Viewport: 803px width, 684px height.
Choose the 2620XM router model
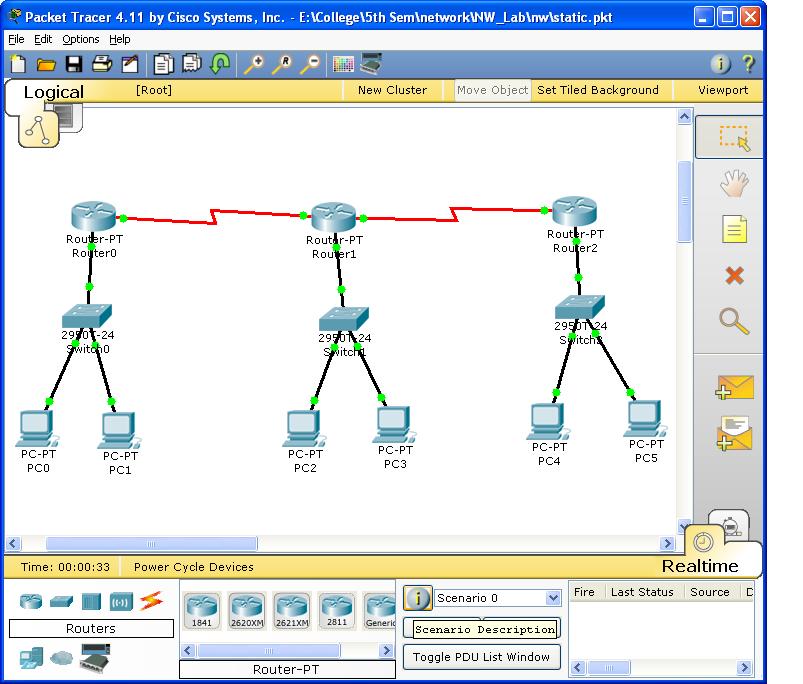click(247, 610)
